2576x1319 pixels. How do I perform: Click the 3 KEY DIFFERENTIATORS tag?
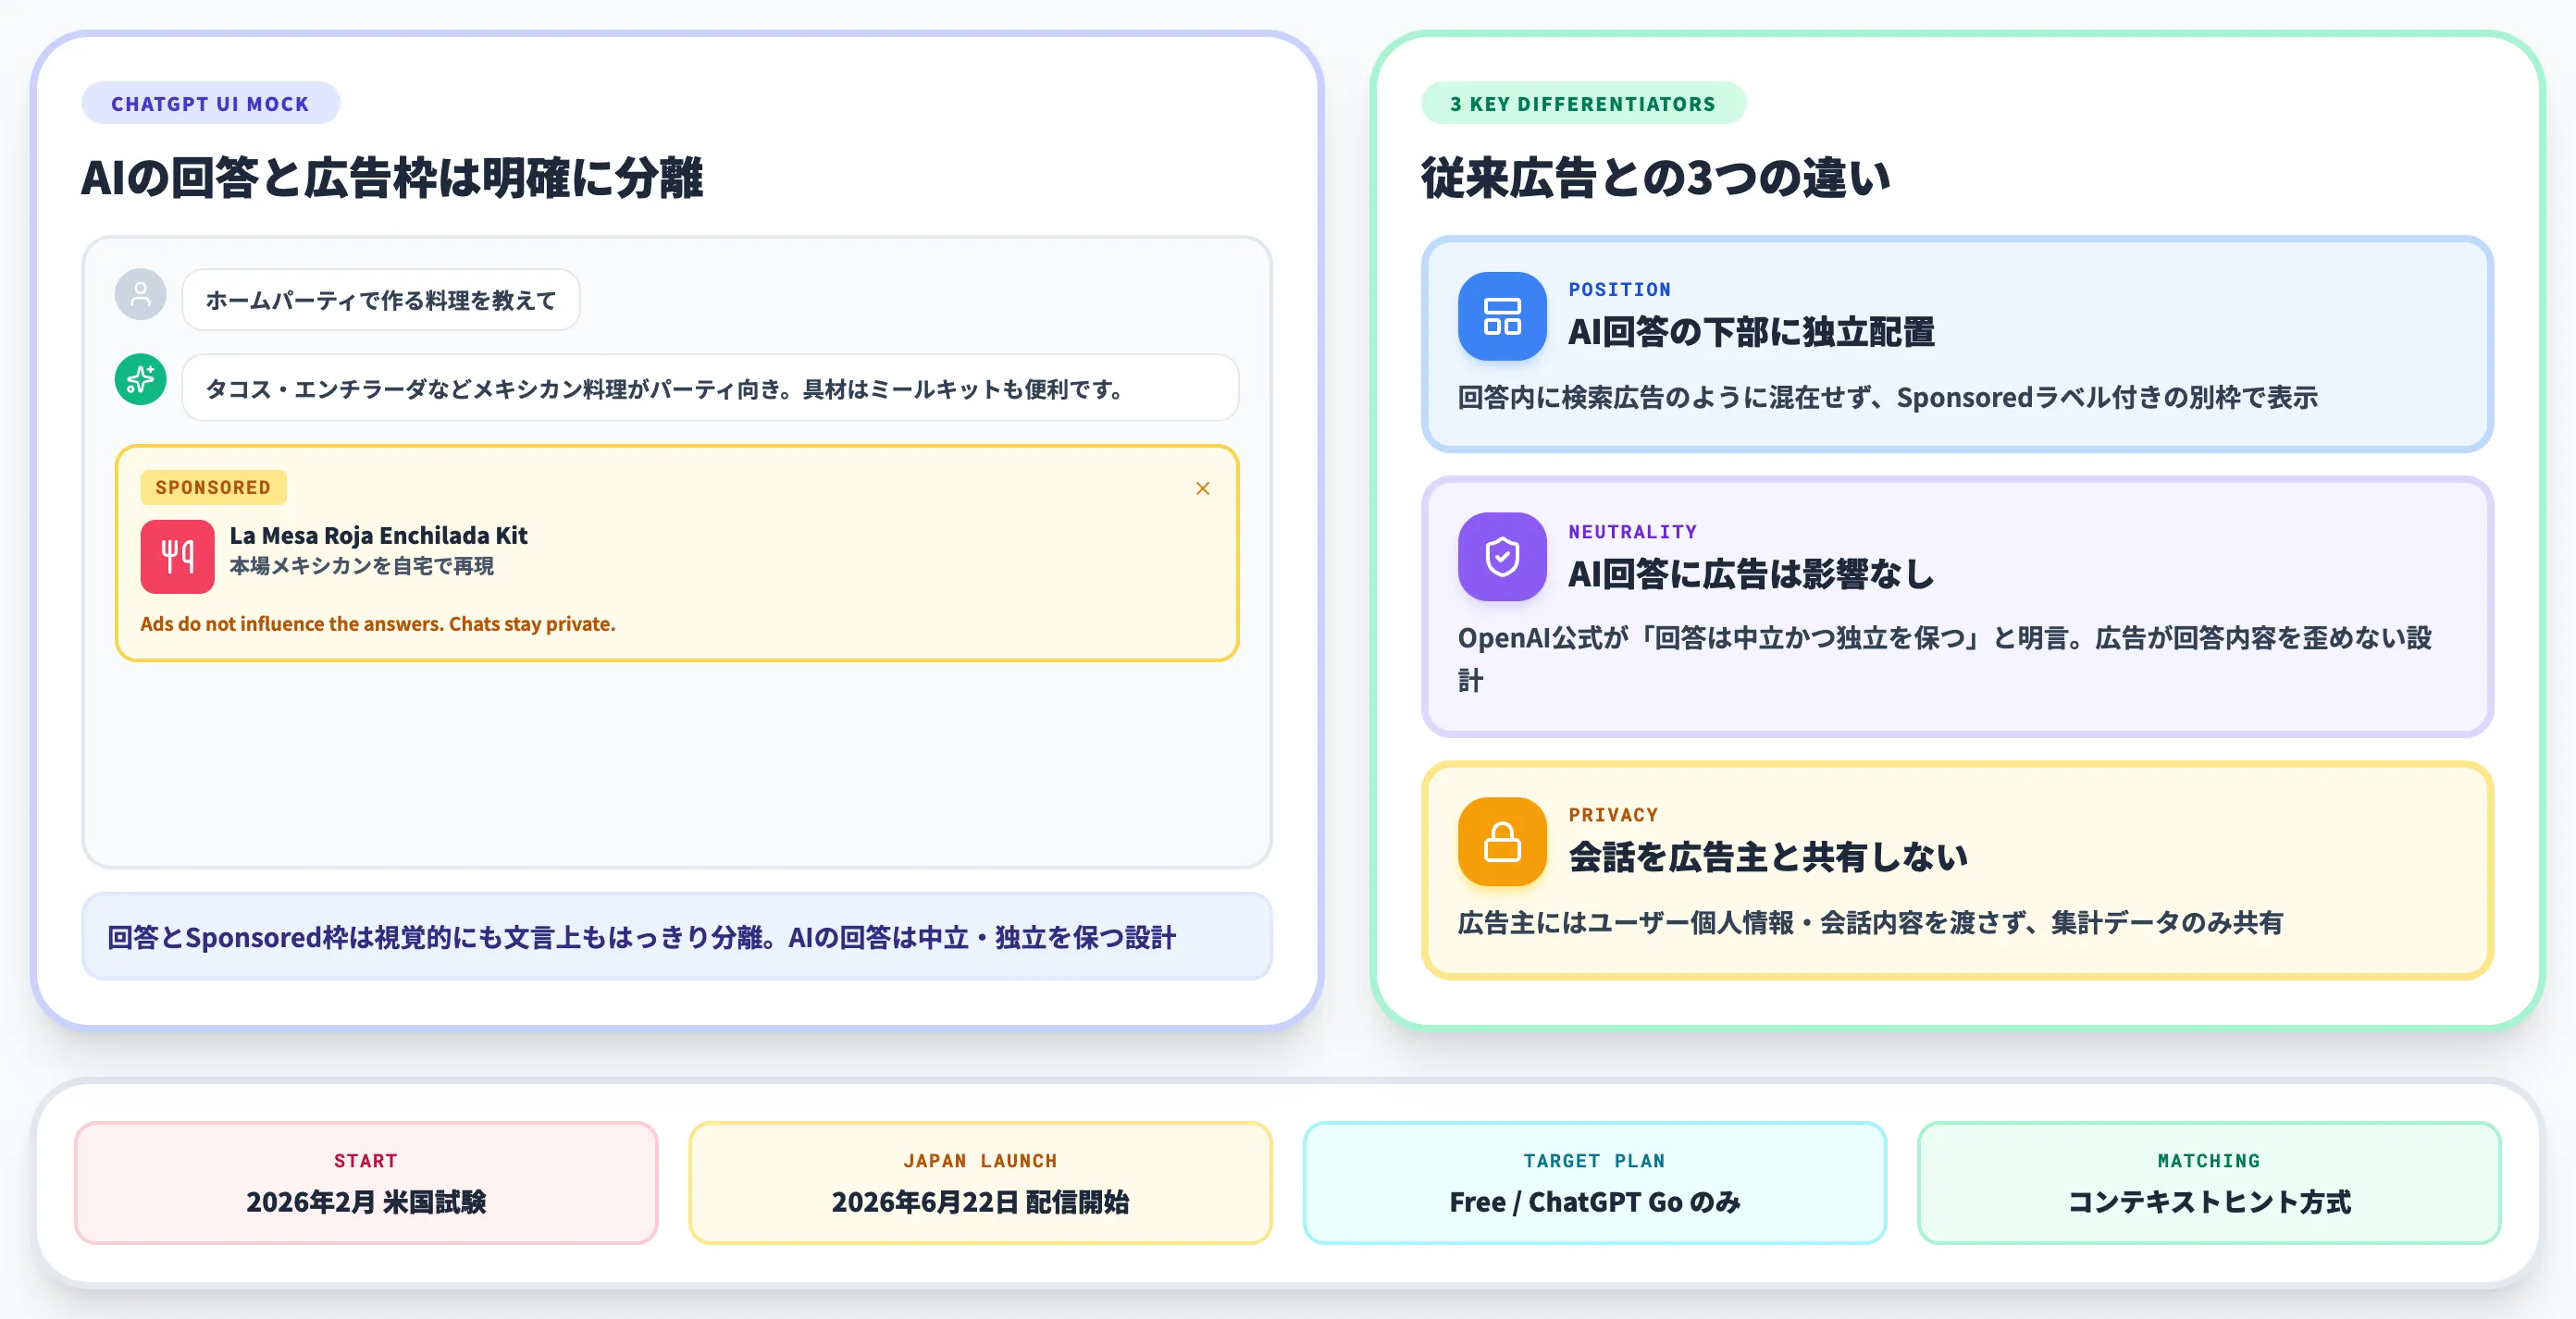(x=1583, y=103)
